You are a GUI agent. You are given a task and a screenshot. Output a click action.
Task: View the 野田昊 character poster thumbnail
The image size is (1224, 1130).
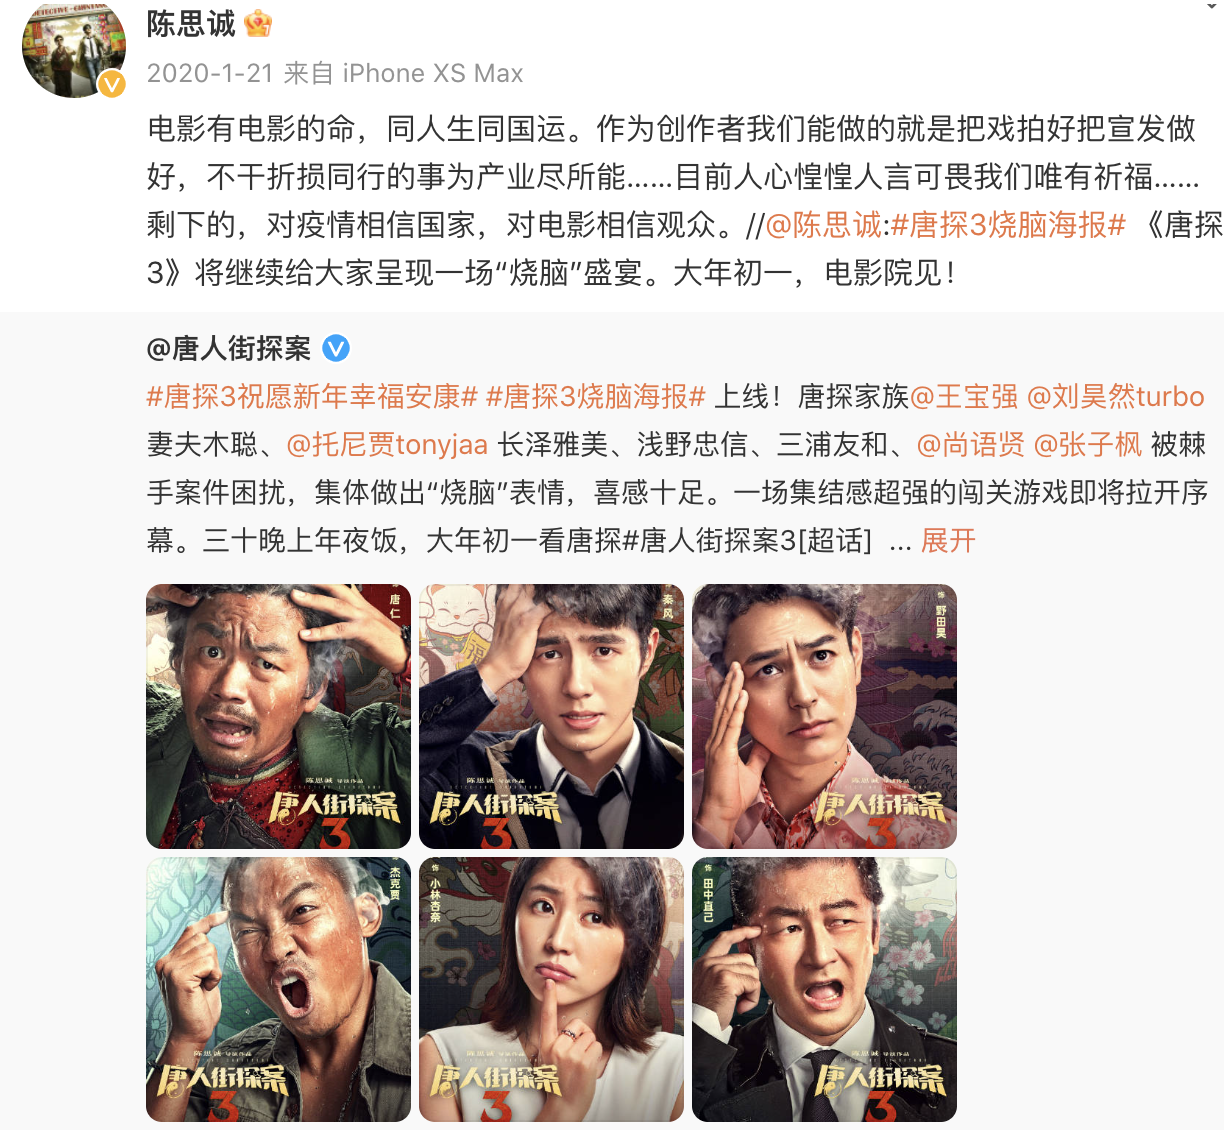pos(824,716)
